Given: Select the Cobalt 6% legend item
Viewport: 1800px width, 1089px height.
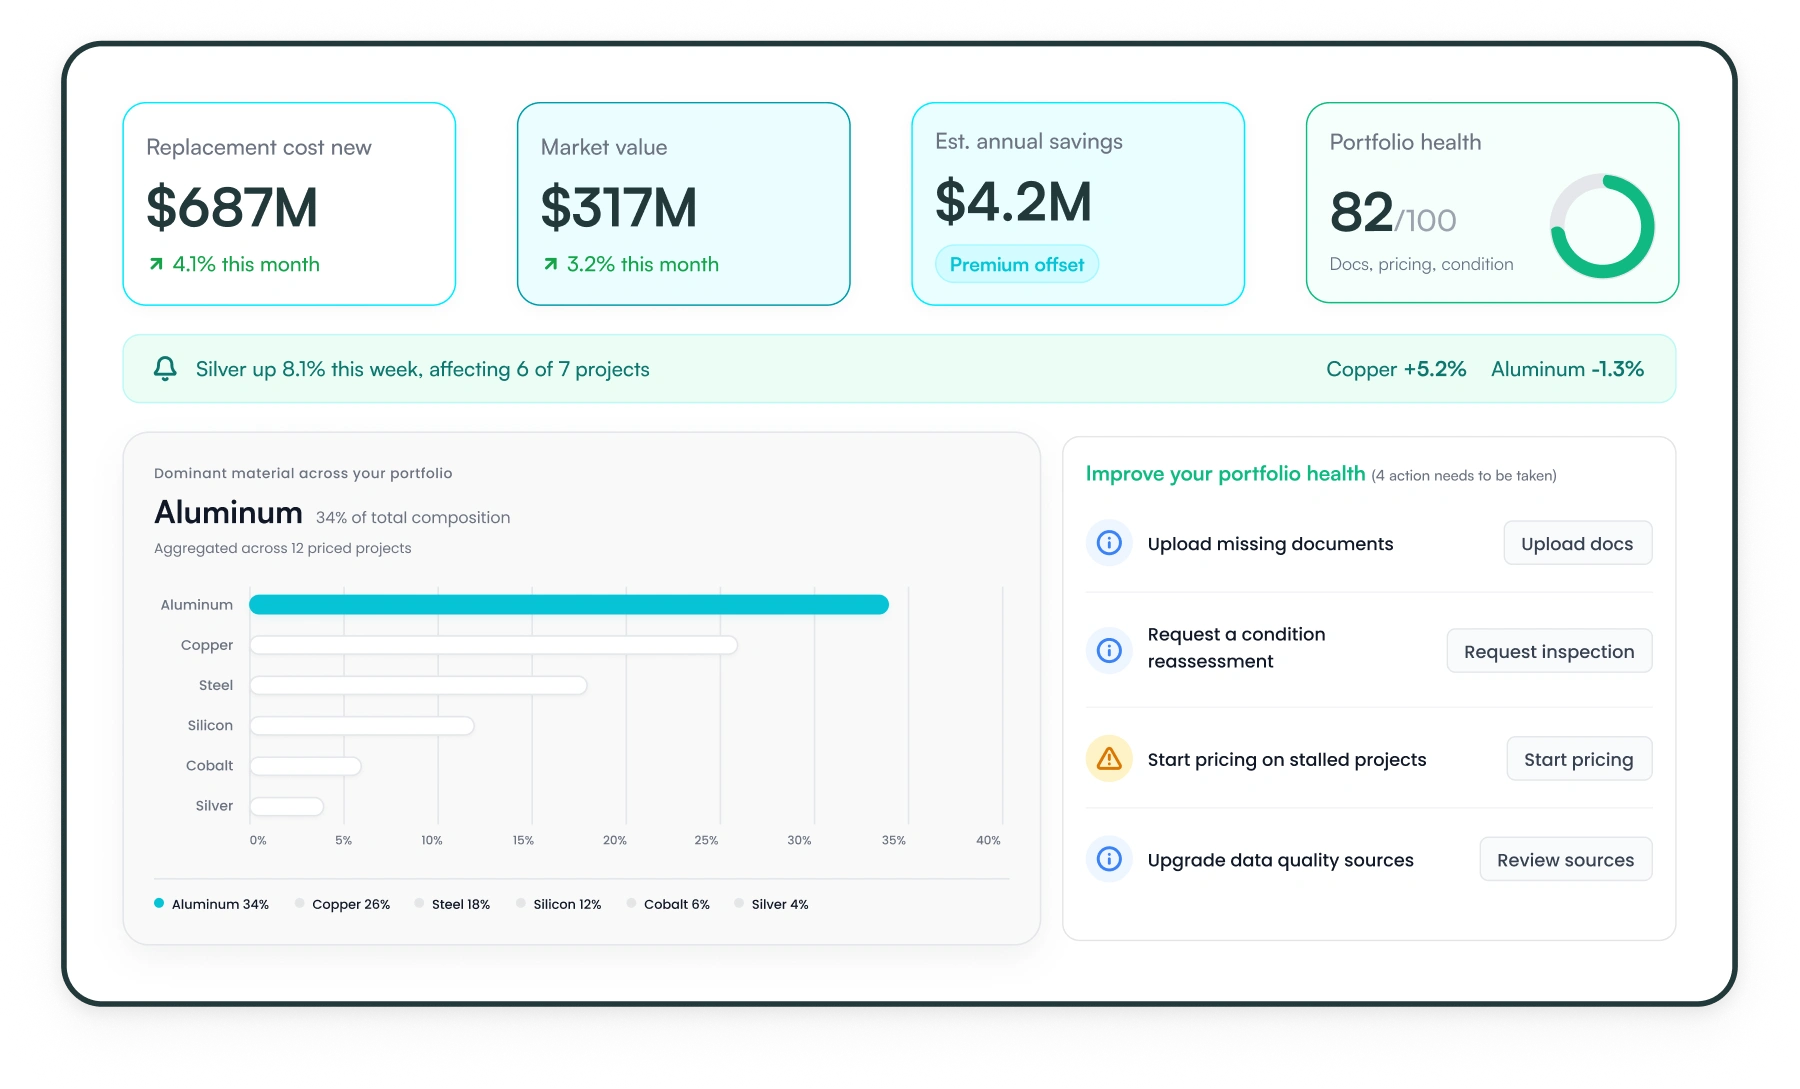Looking at the screenshot, I should point(668,904).
